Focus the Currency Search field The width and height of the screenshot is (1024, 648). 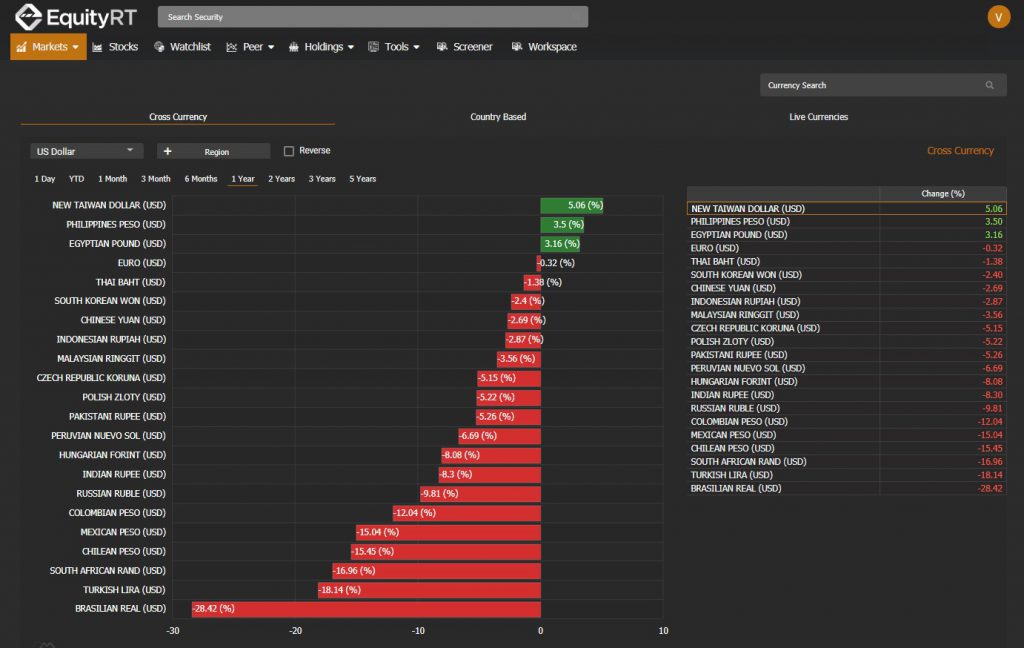(883, 86)
